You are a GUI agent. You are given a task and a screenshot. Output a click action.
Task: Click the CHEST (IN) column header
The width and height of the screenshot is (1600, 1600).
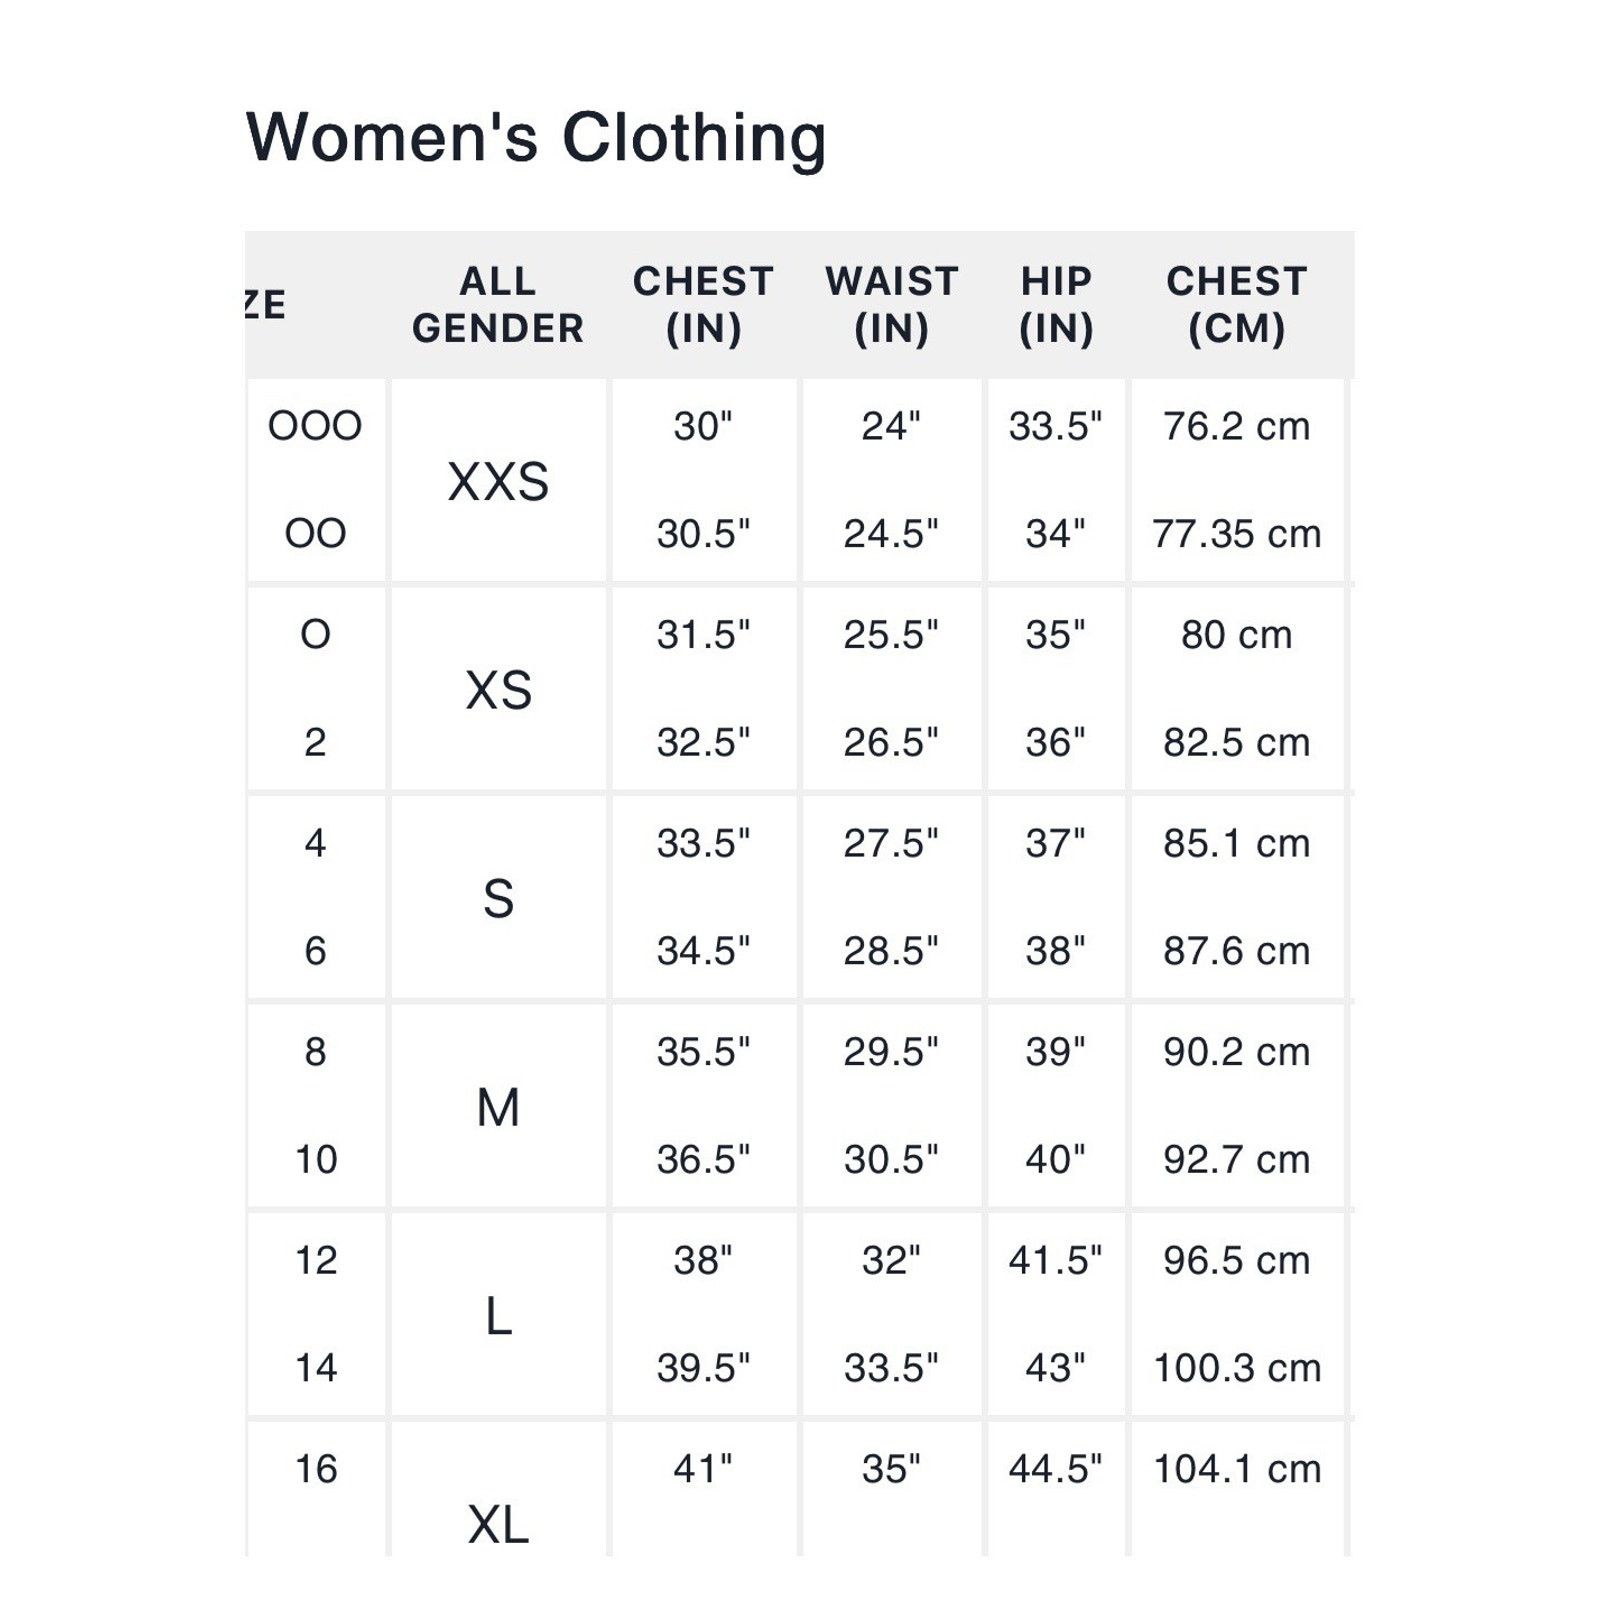point(703,305)
